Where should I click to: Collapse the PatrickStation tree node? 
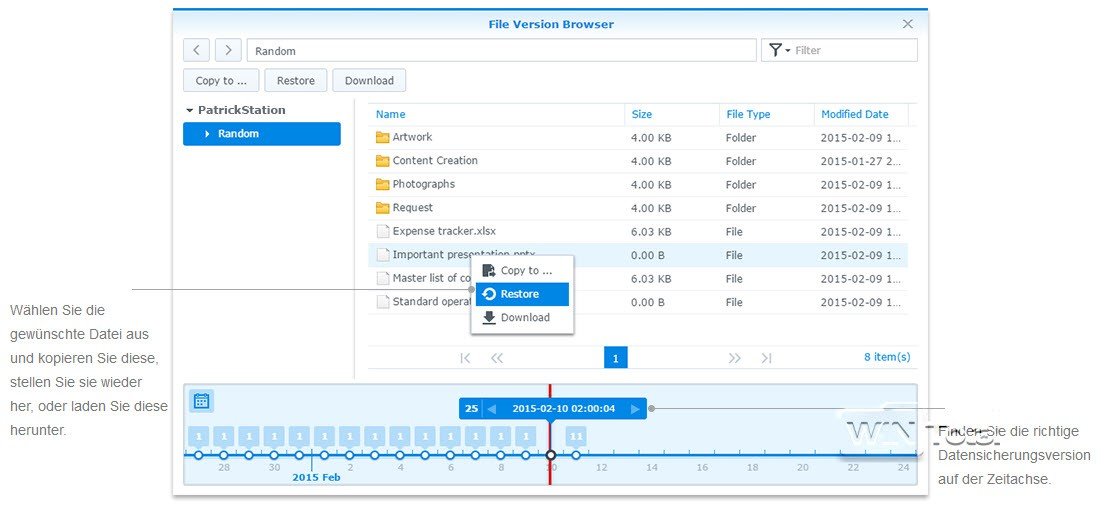tap(190, 111)
